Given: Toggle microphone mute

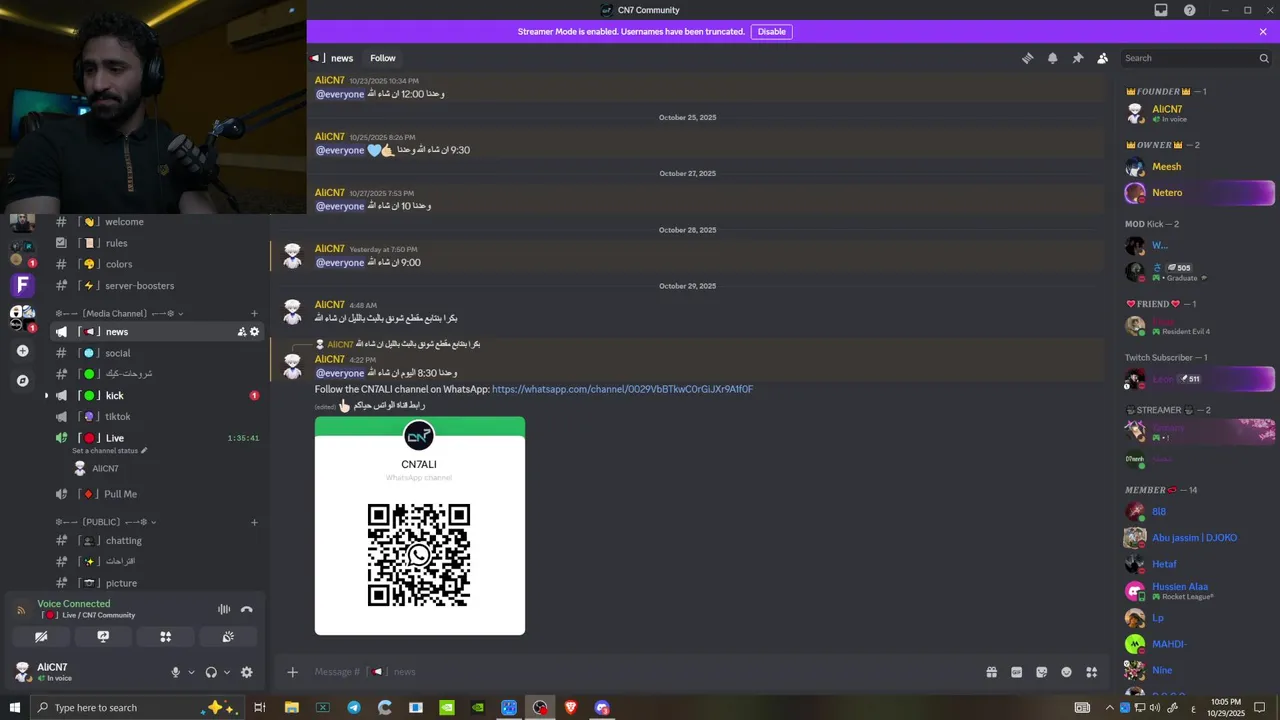Looking at the screenshot, I should 176,672.
